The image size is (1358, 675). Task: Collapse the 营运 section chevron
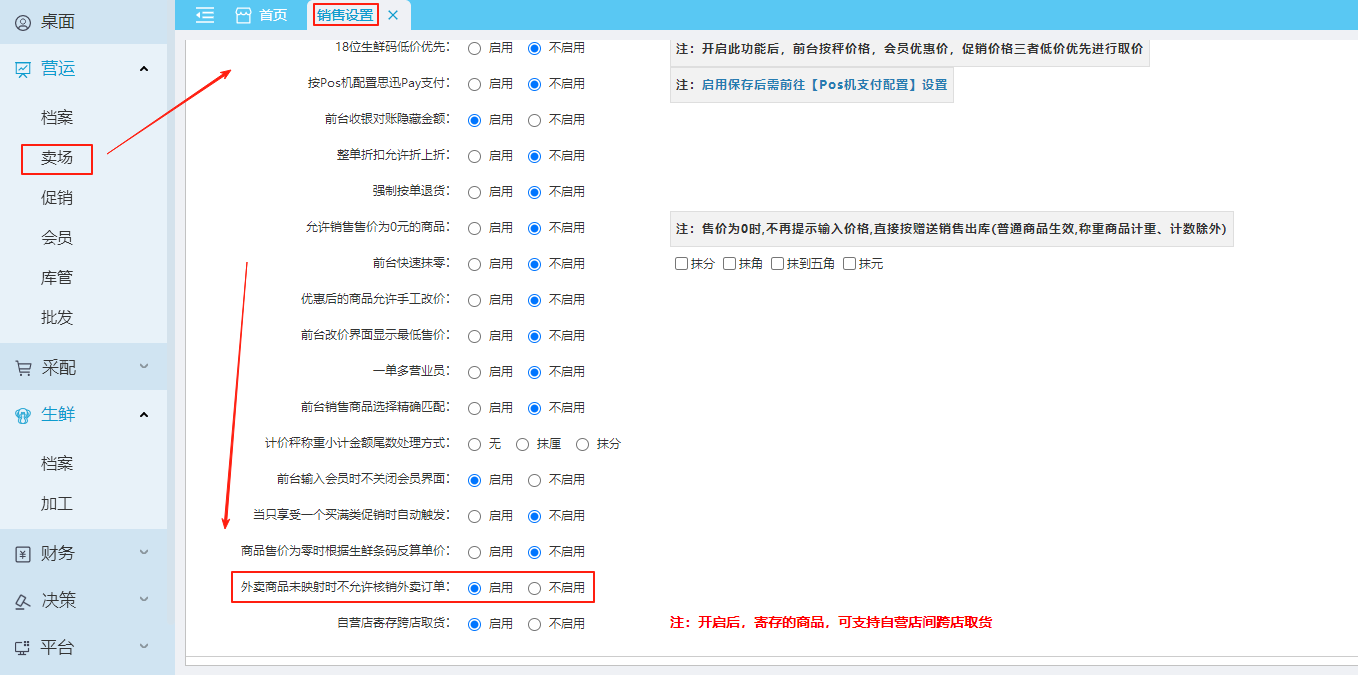pos(144,69)
